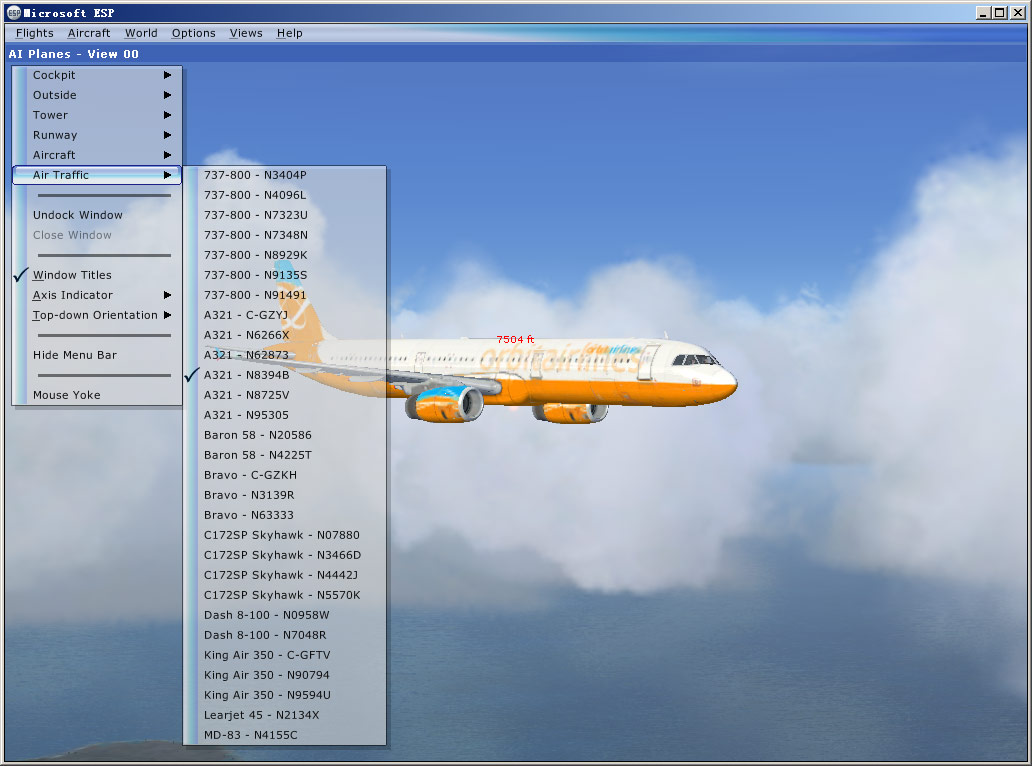Select Bravo - N63333 traffic
The width and height of the screenshot is (1032, 766).
[x=284, y=515]
